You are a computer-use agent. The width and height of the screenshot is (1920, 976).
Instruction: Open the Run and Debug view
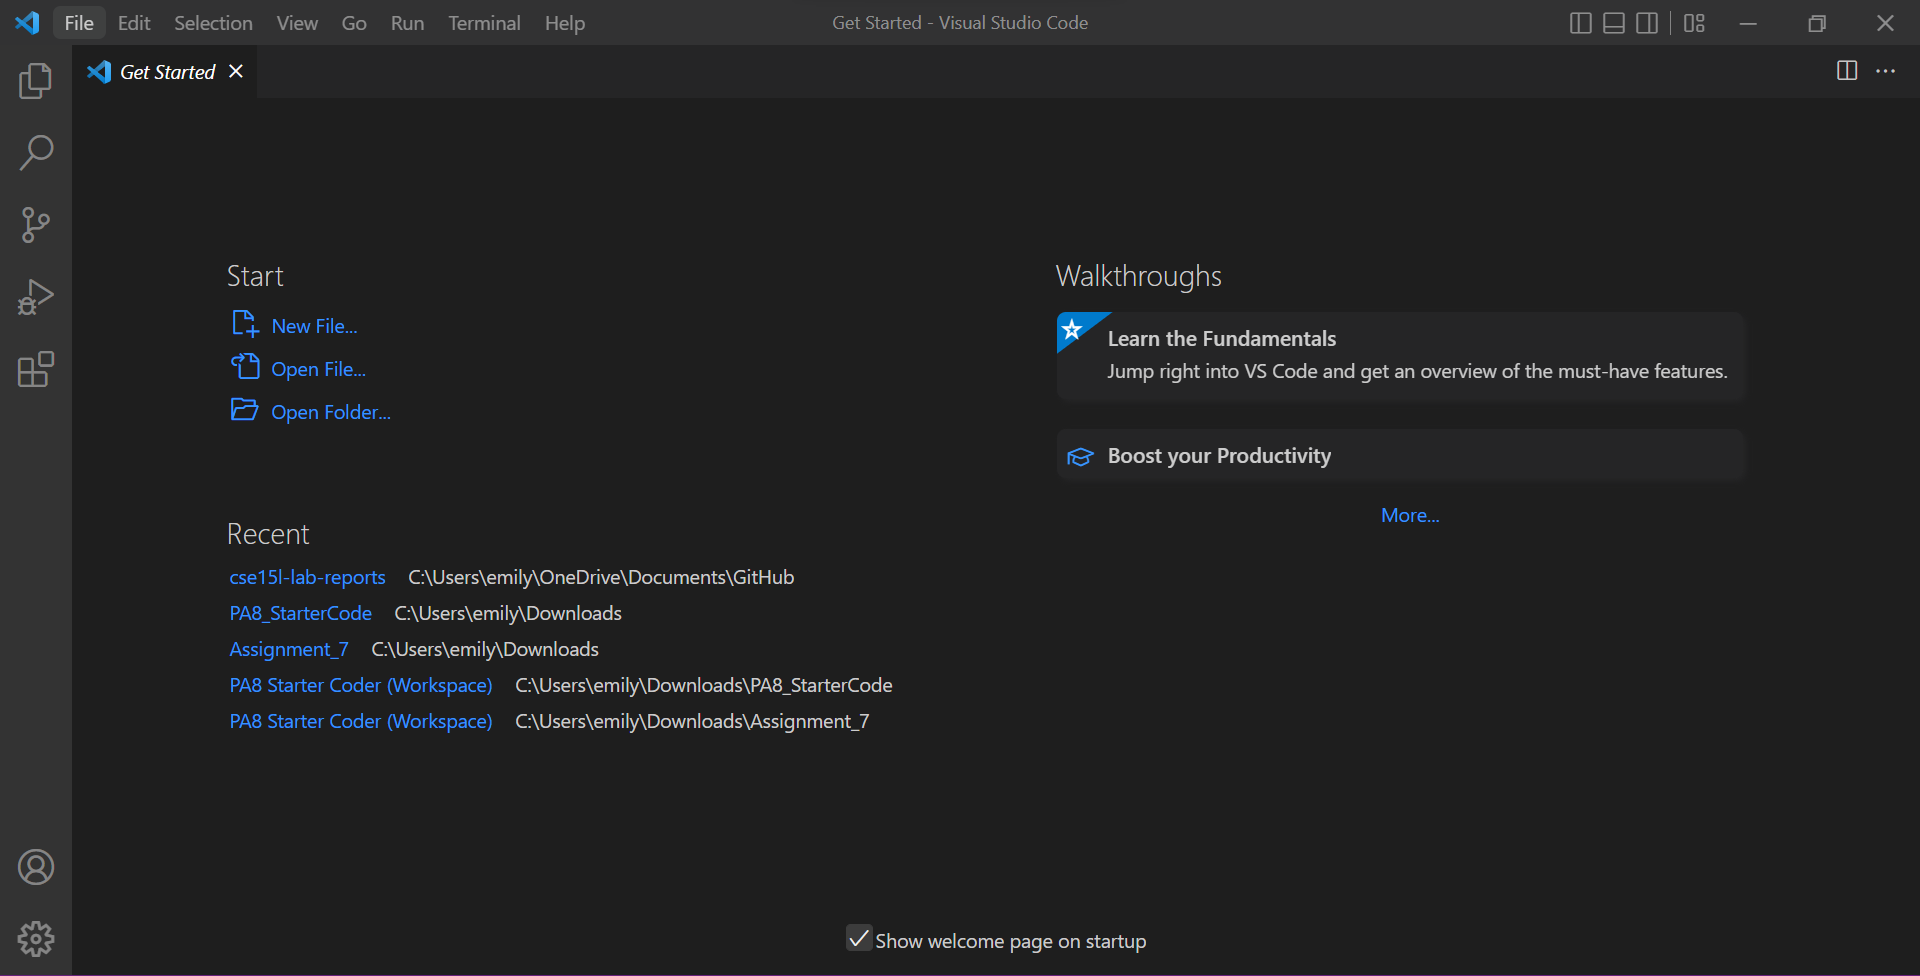(35, 297)
